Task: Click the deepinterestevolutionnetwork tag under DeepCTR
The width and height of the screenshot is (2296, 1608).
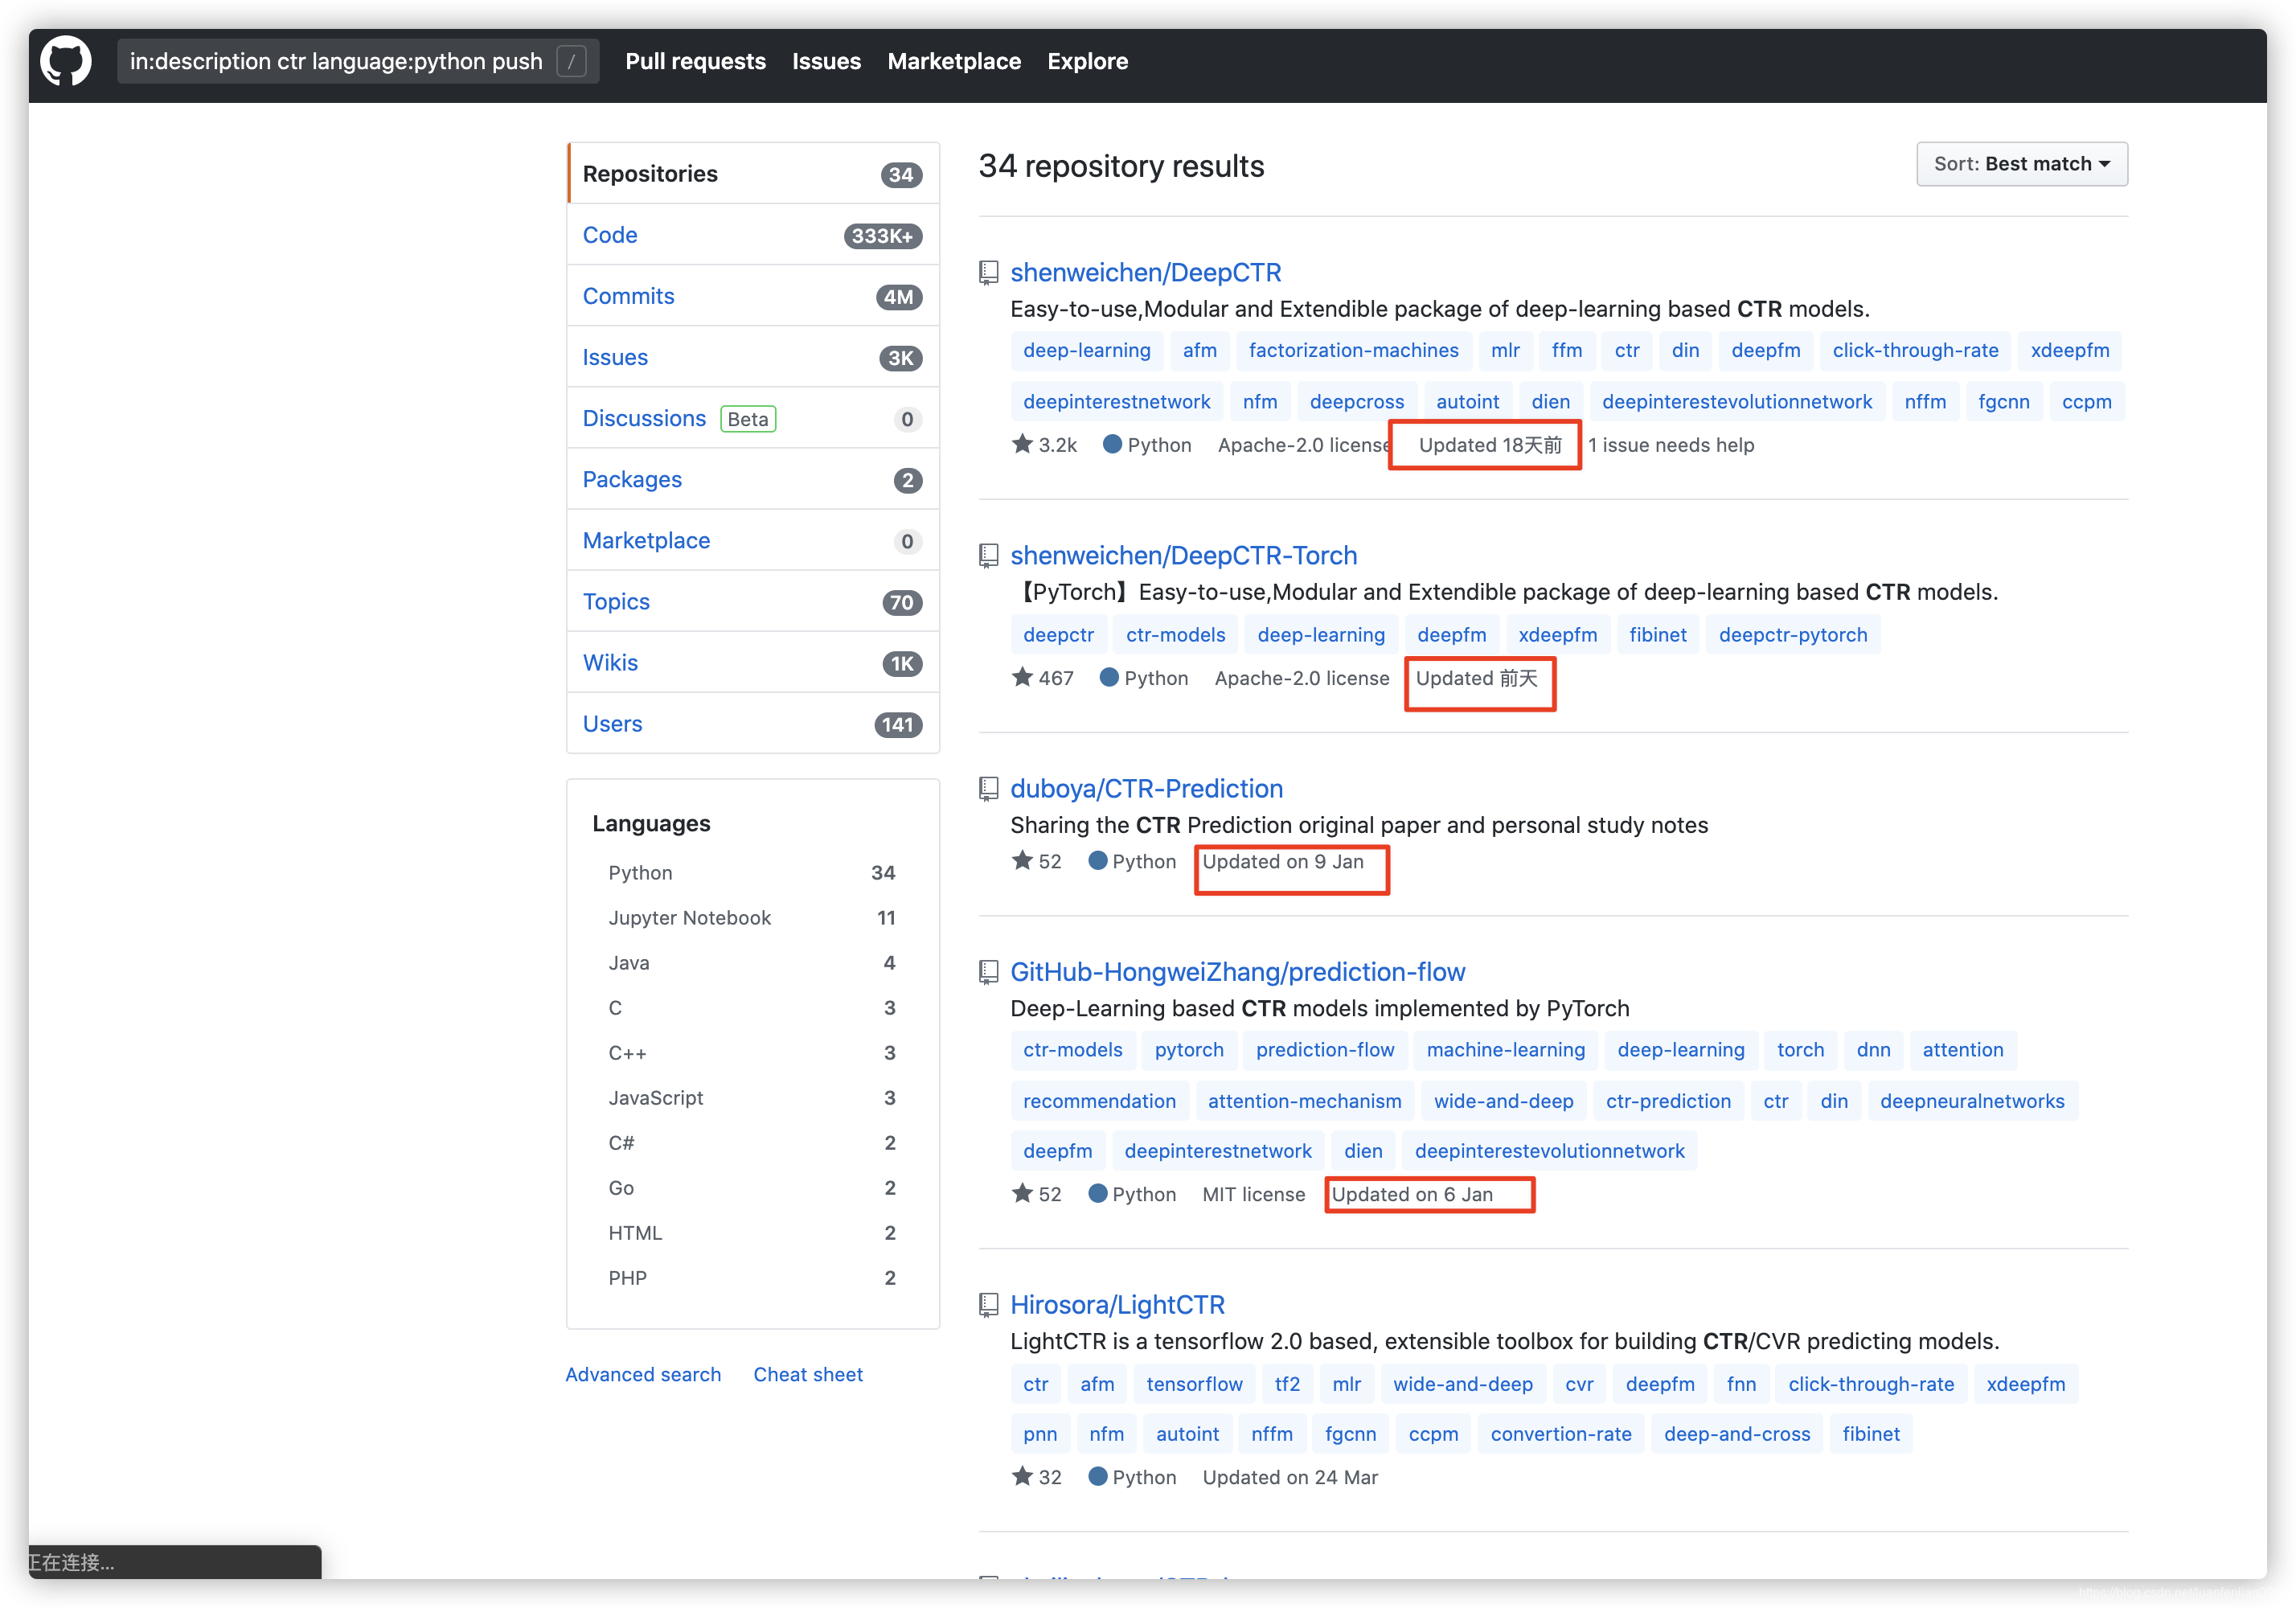Action: (1737, 402)
